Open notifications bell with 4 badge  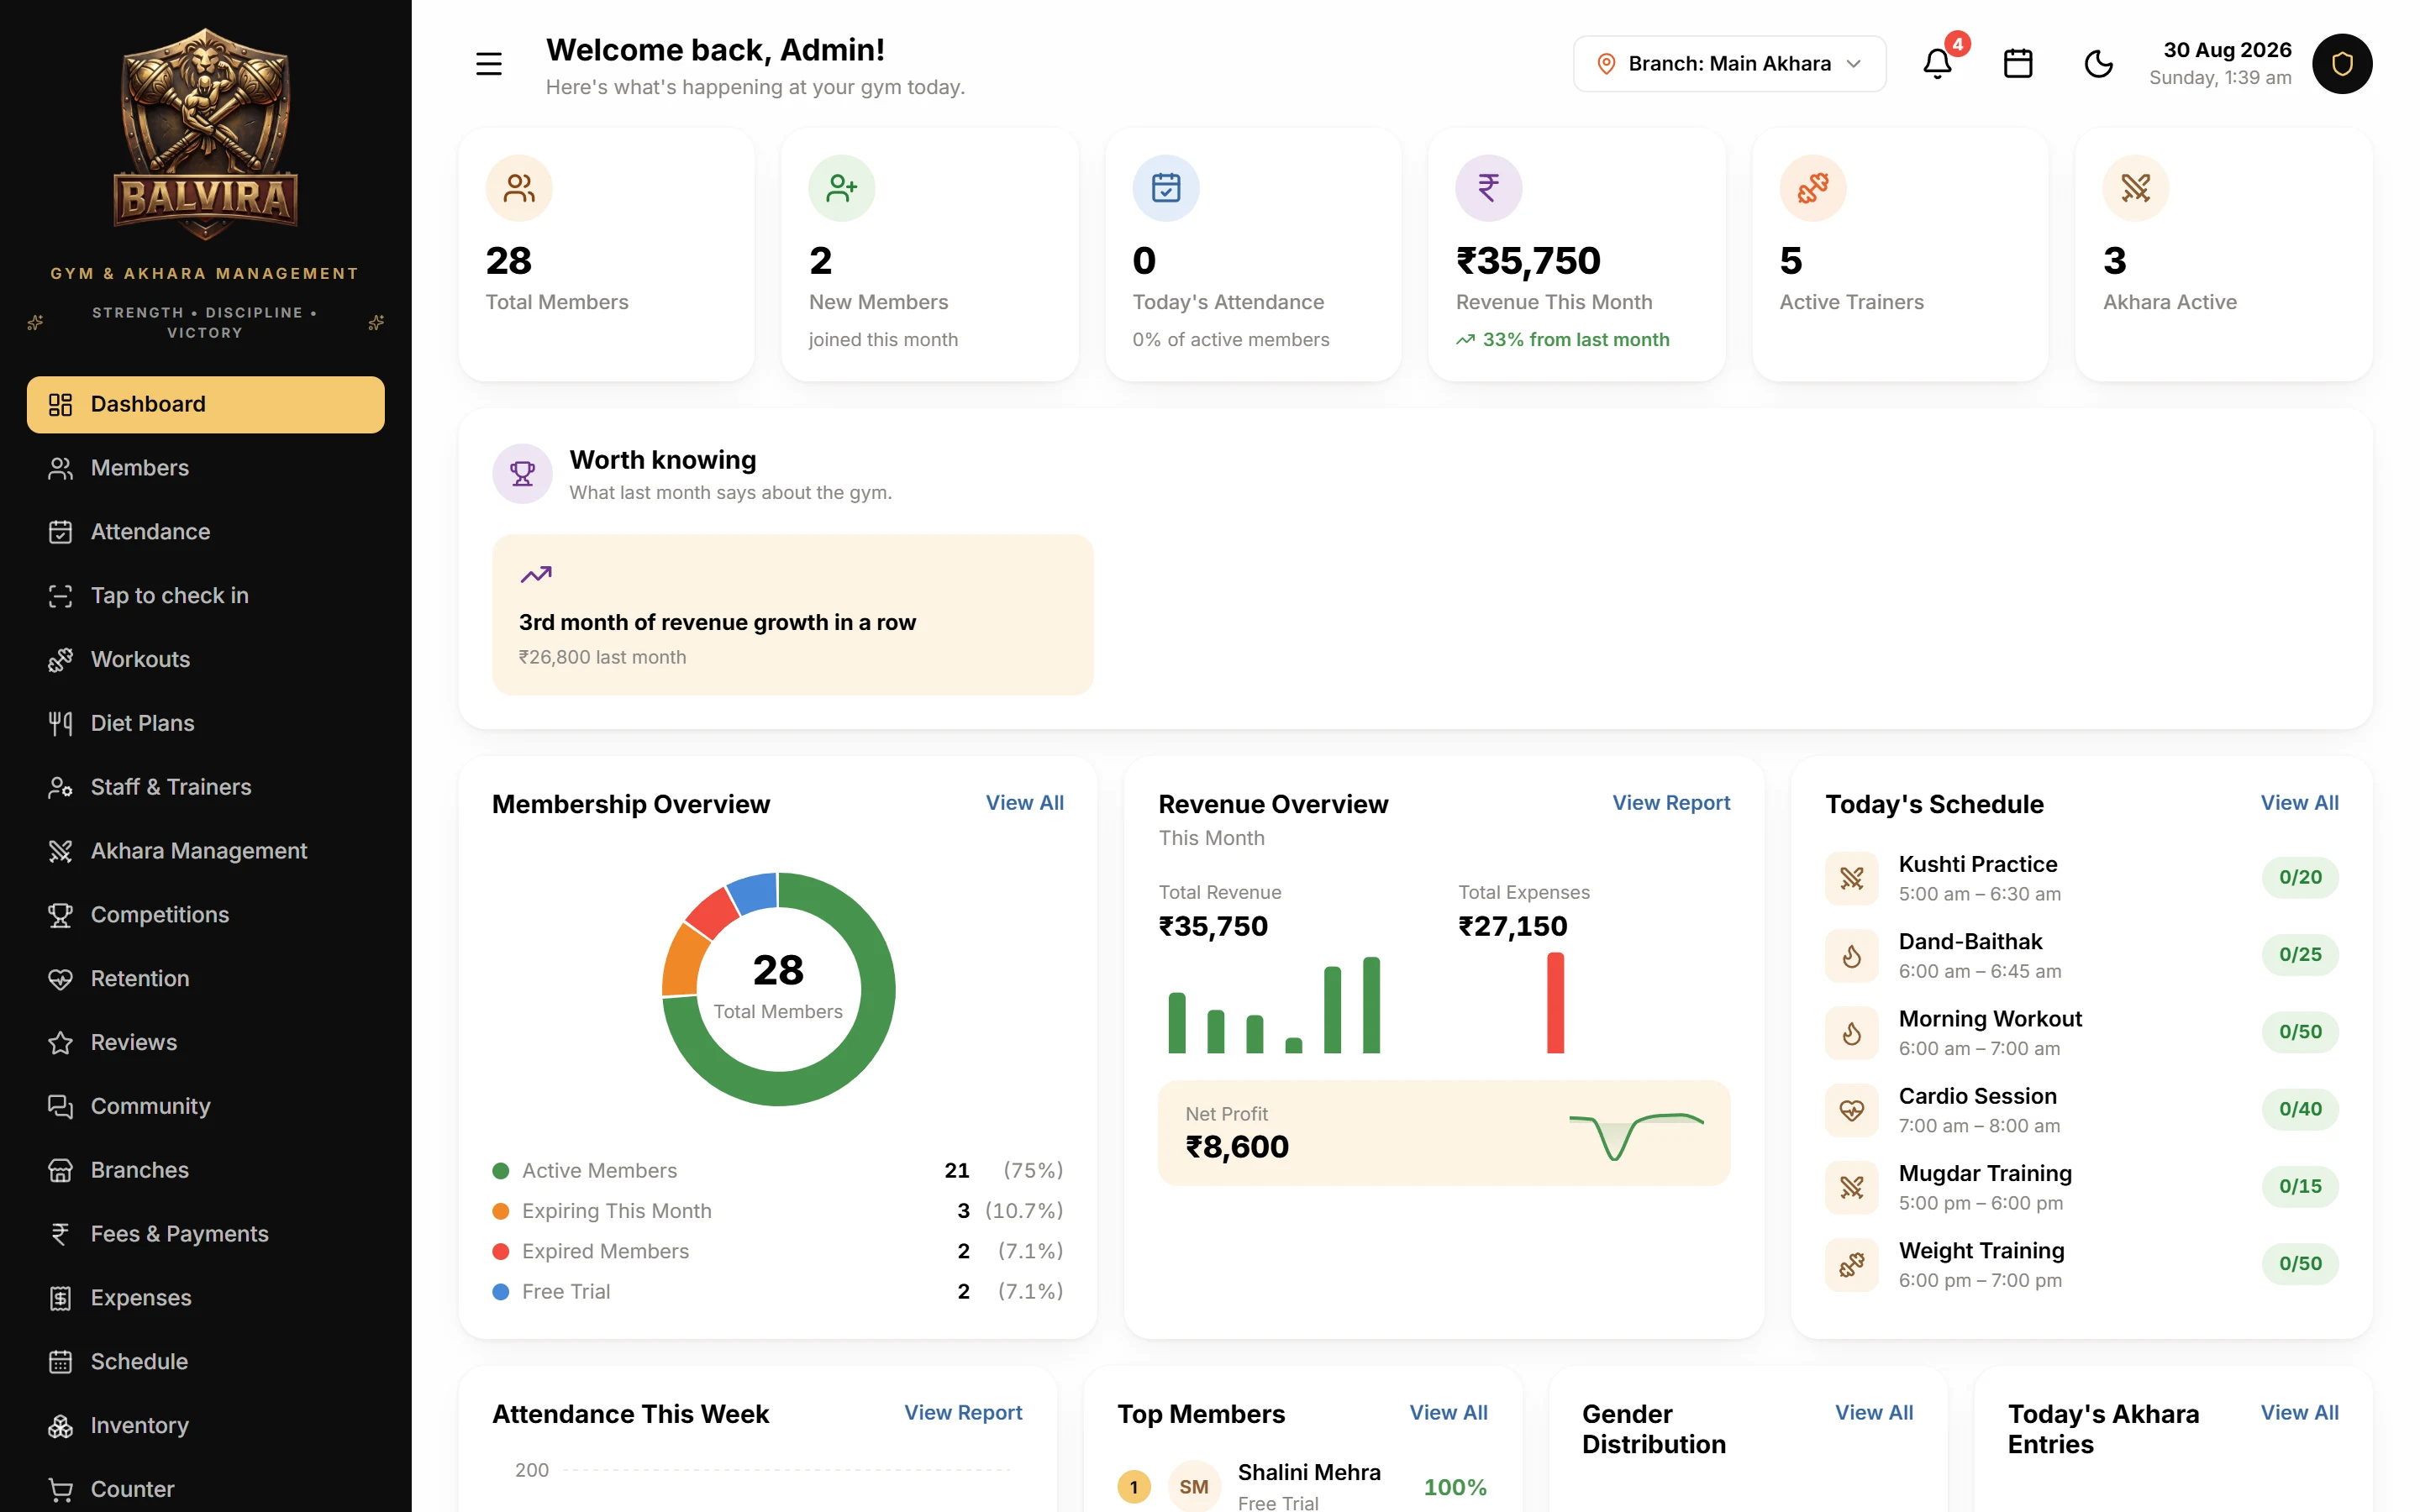(1937, 64)
